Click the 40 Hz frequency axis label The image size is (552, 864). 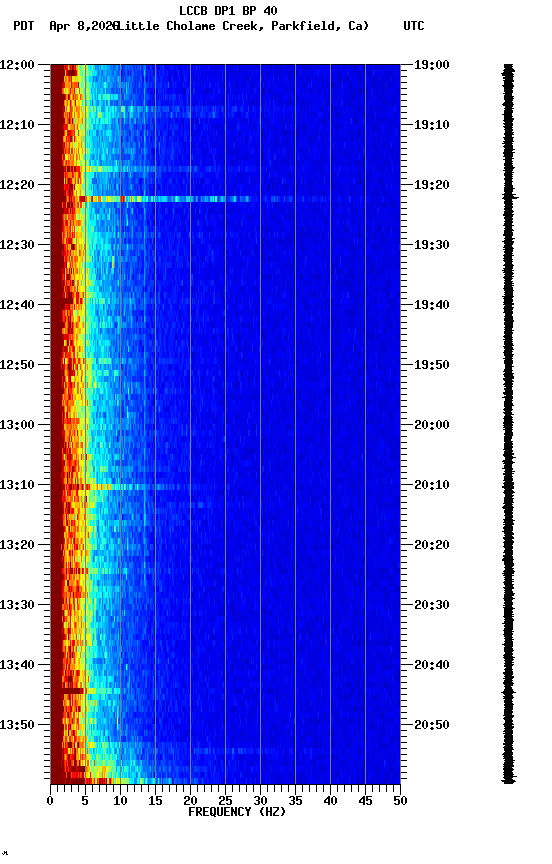pos(331,801)
